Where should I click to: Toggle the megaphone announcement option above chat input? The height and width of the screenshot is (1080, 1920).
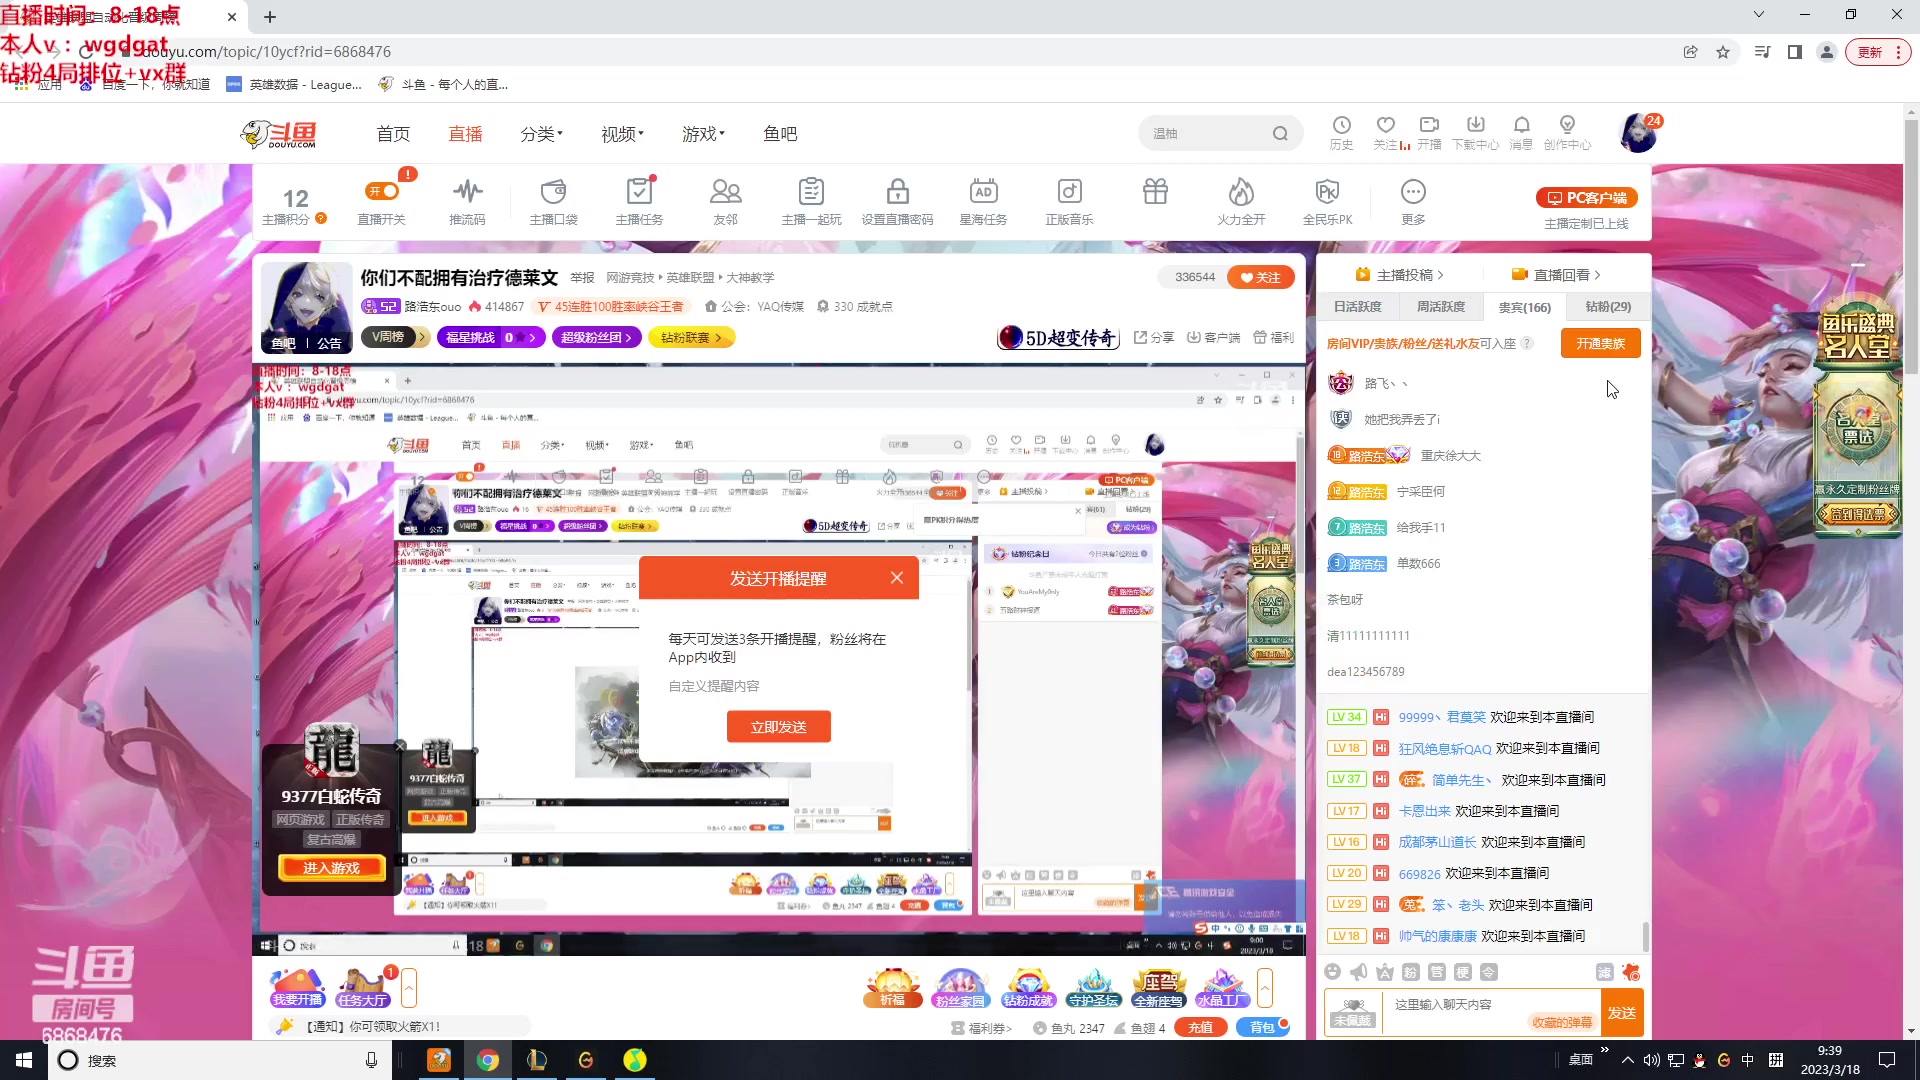(1358, 971)
